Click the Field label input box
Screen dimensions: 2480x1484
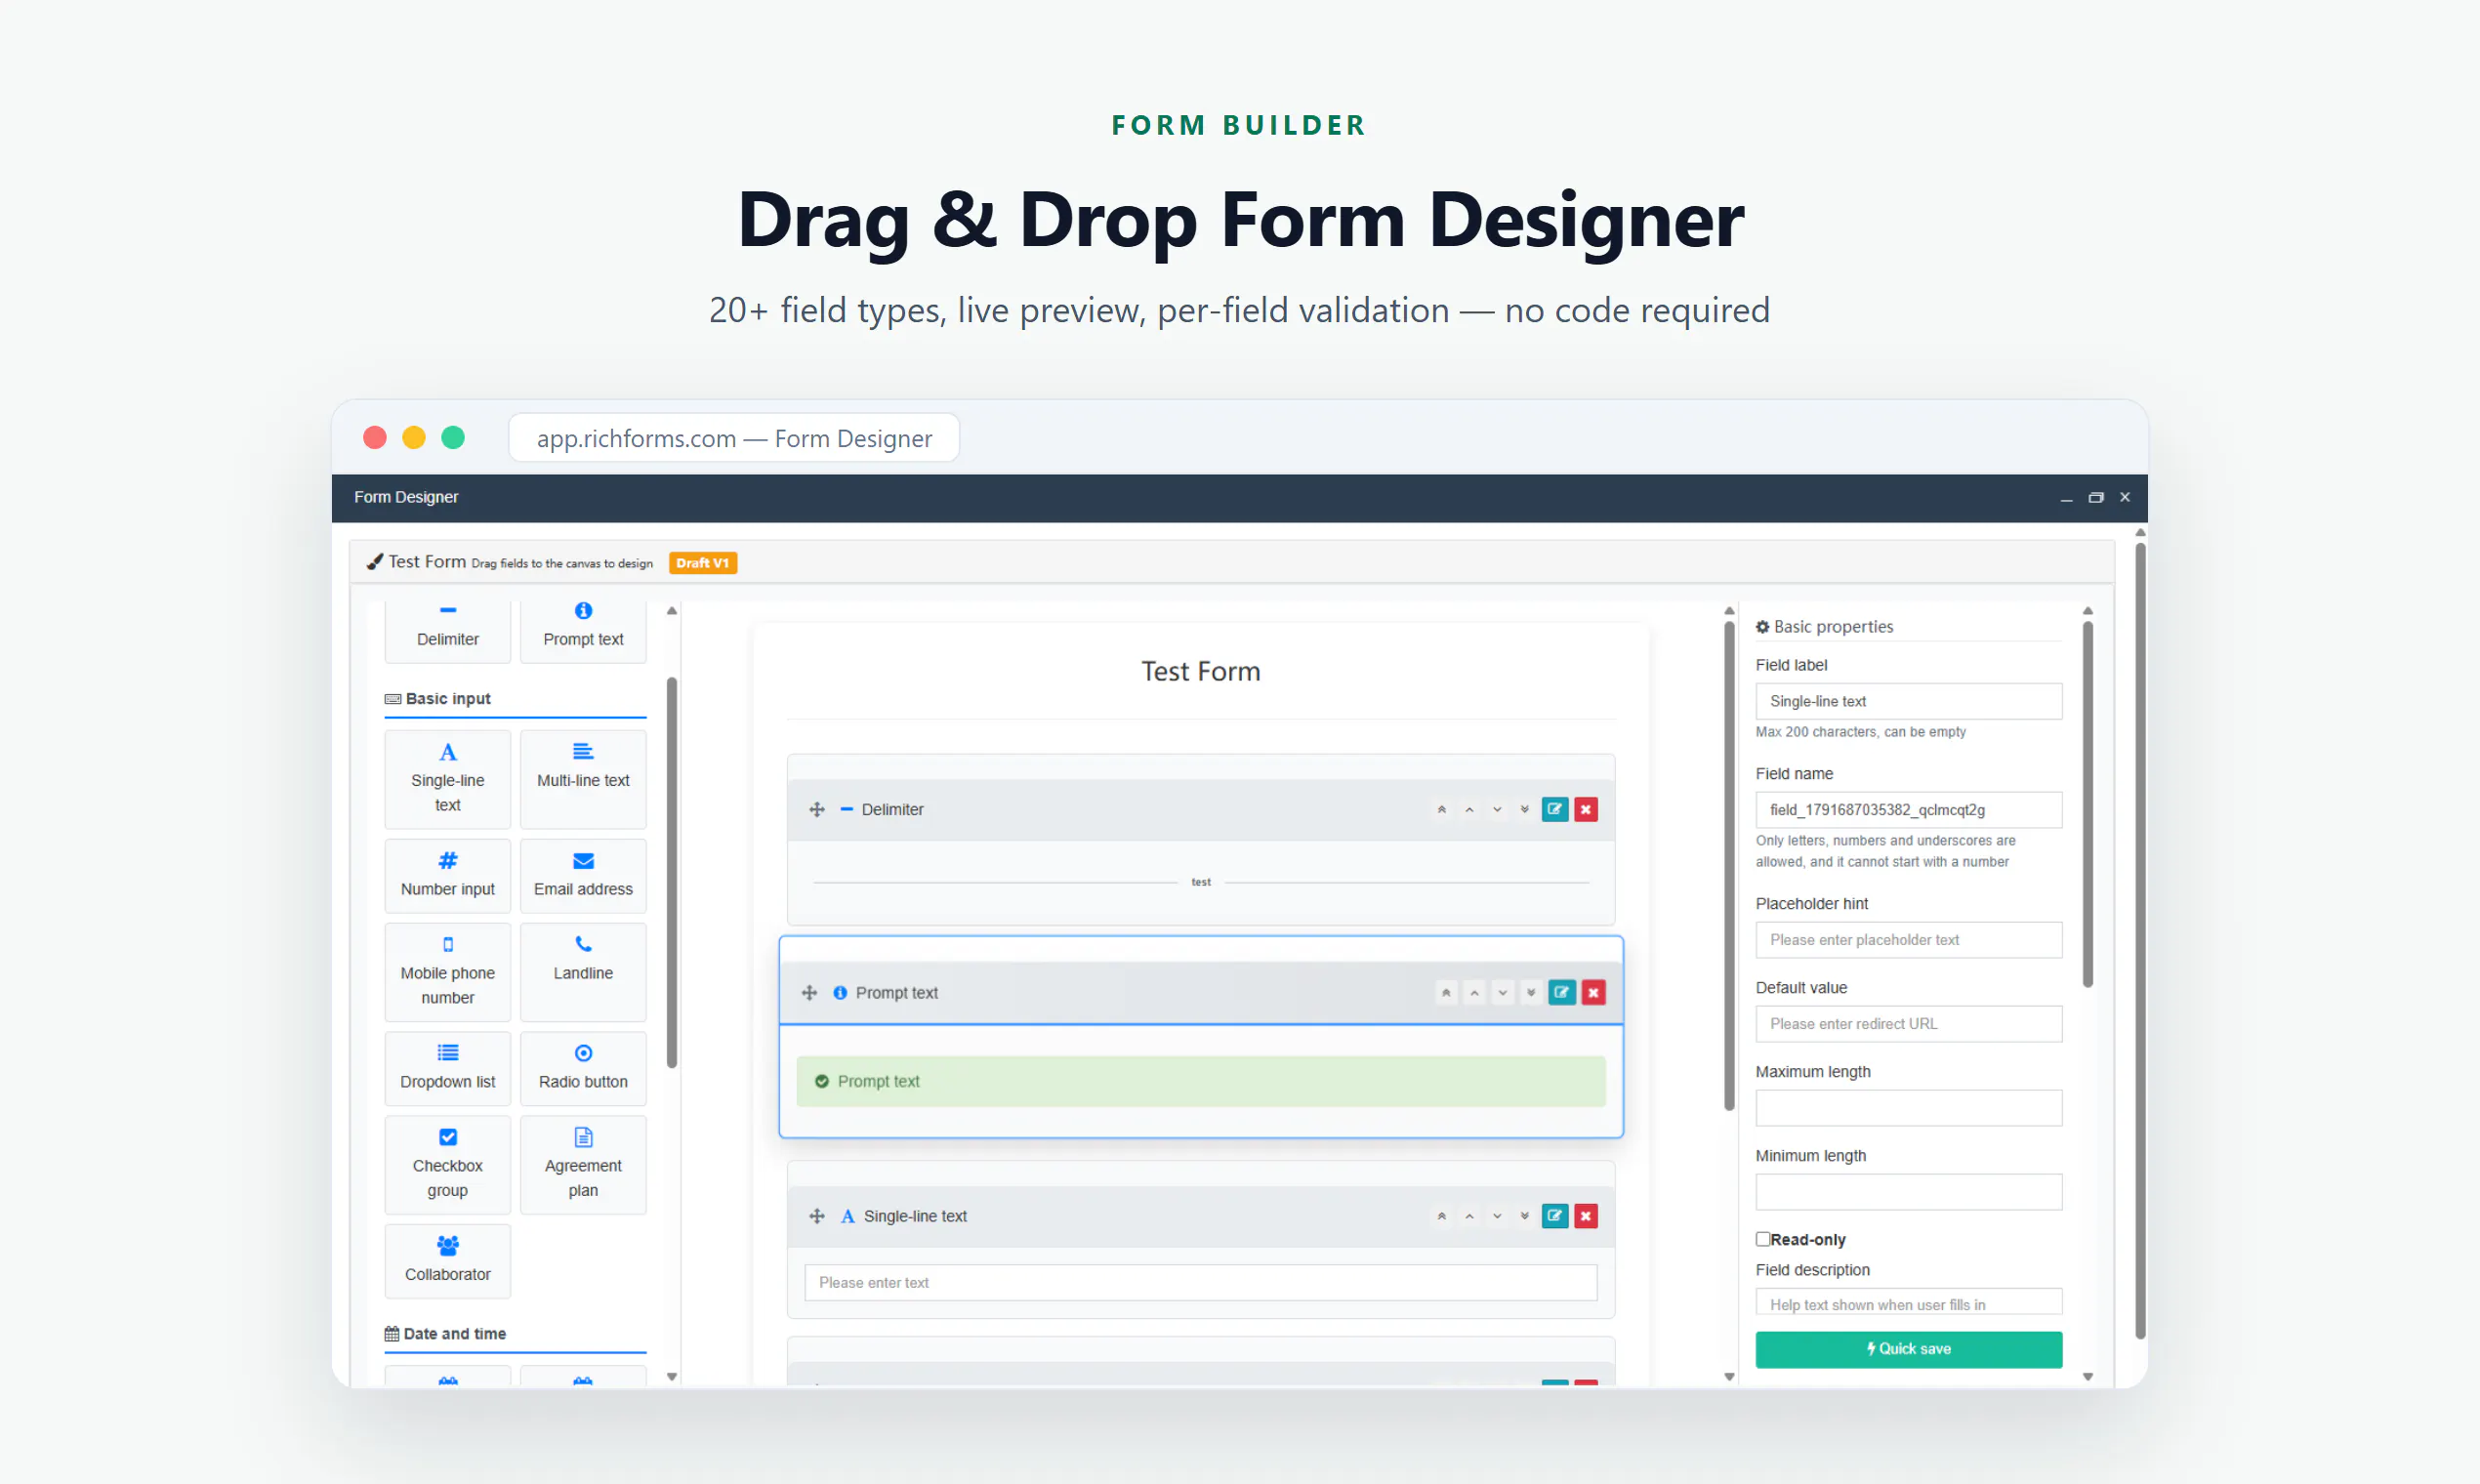1908,701
